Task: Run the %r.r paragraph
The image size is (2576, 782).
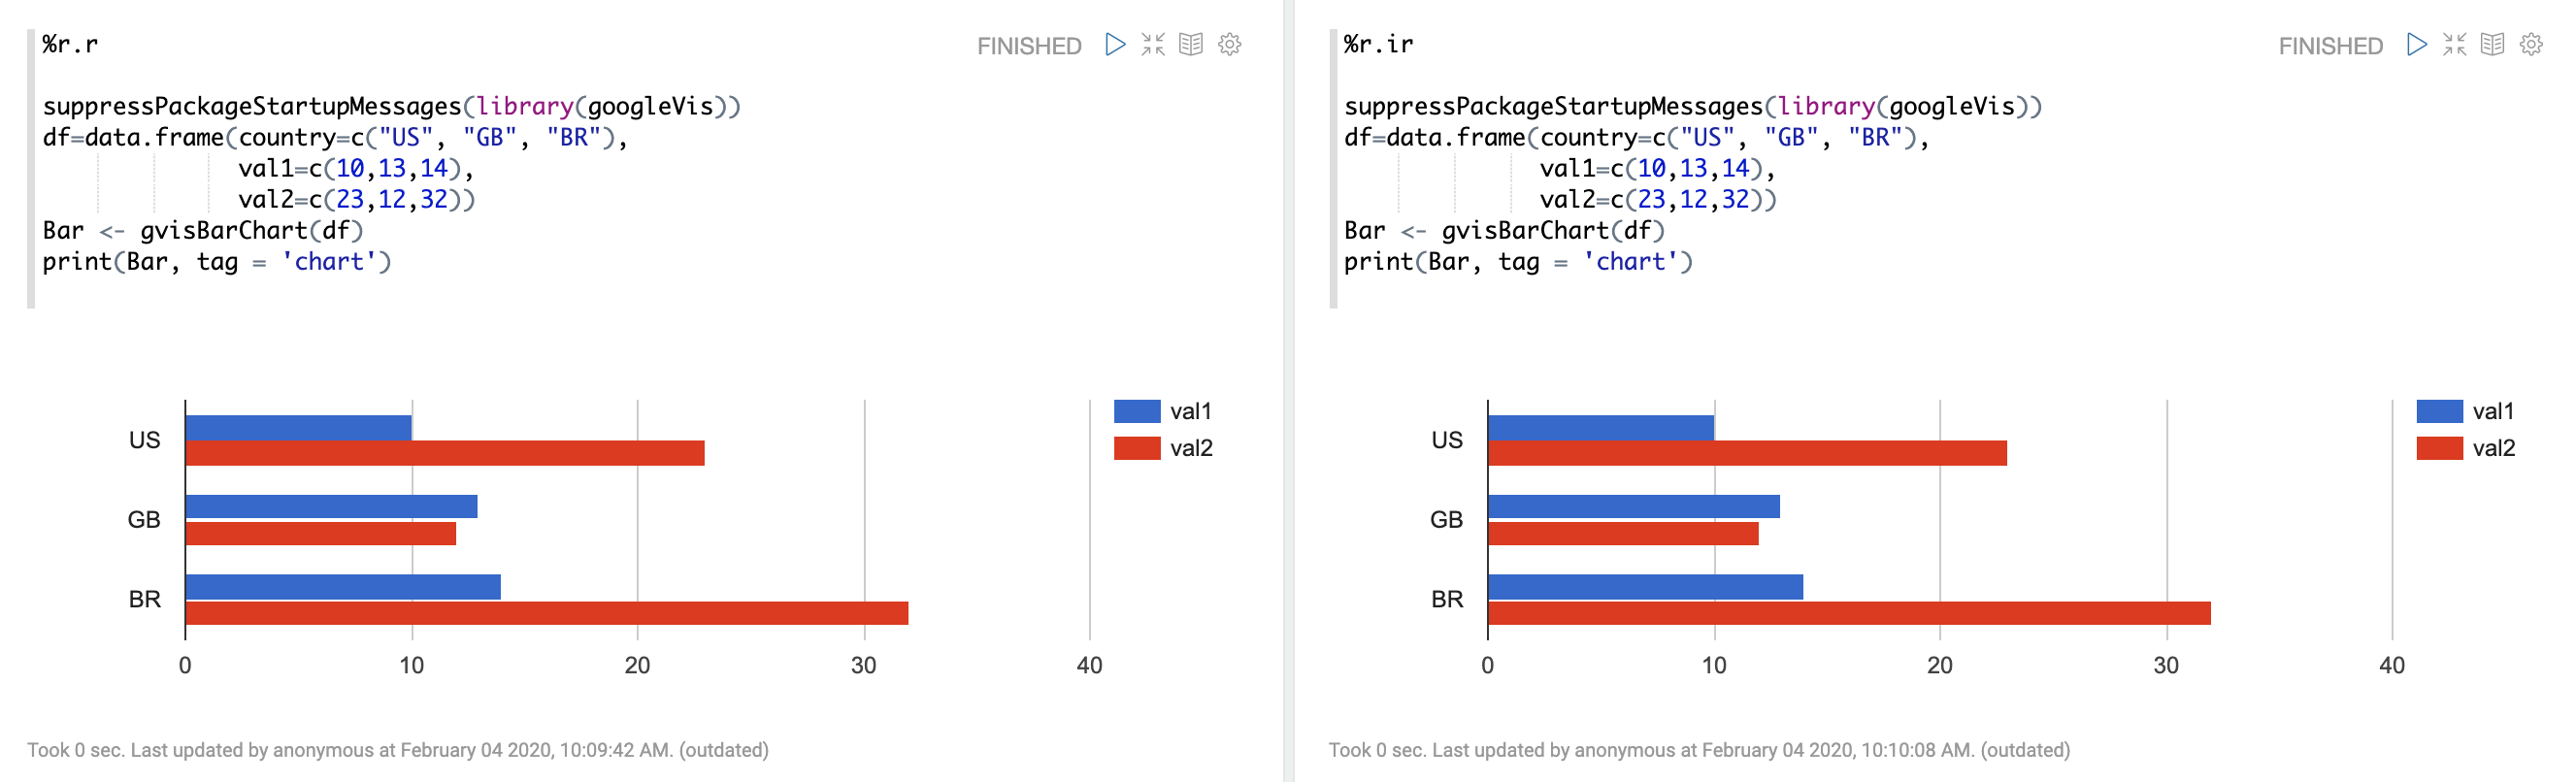Action: [x=1115, y=45]
